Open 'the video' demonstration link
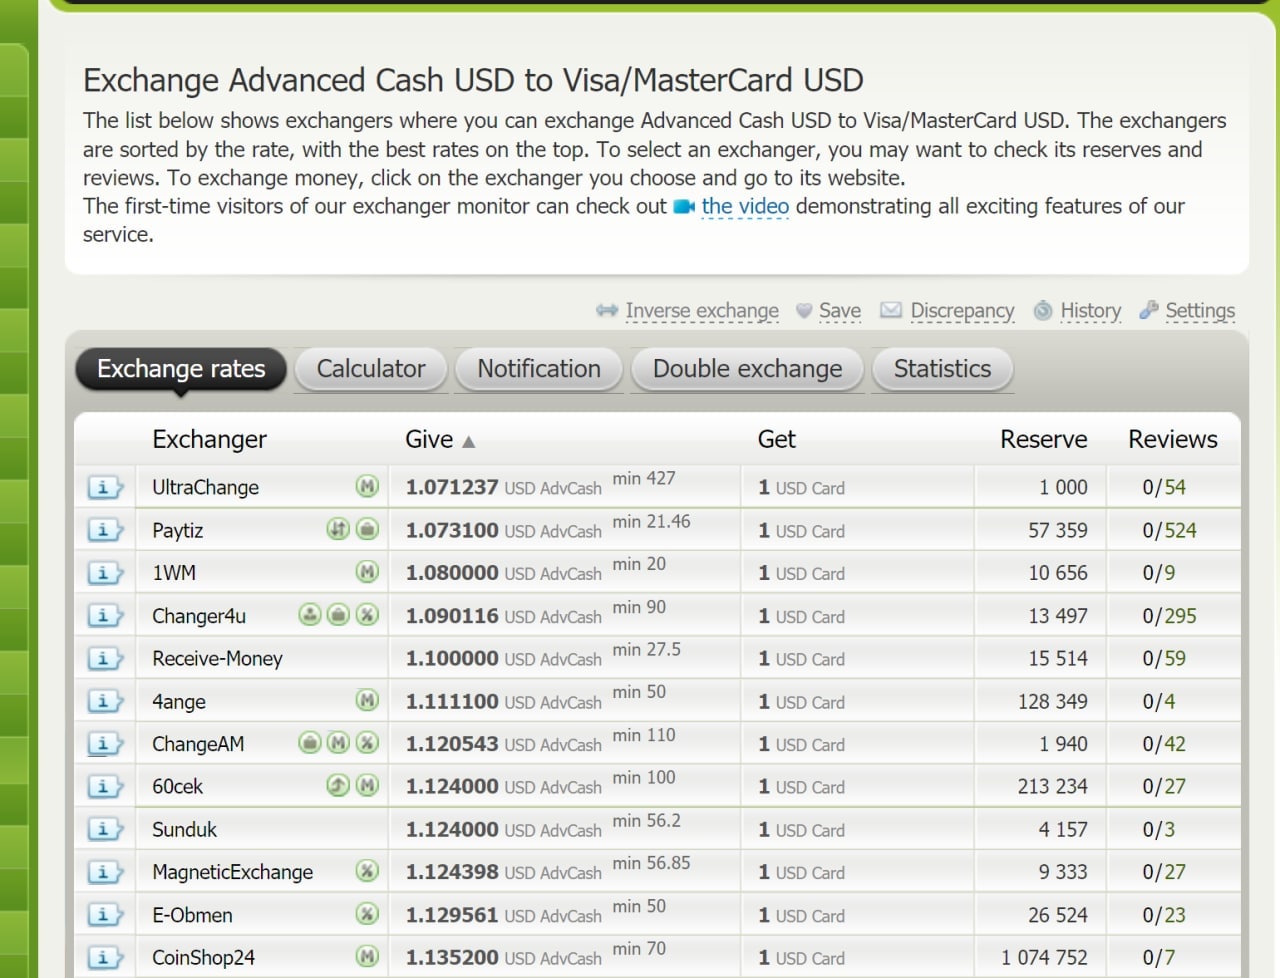 pos(745,206)
